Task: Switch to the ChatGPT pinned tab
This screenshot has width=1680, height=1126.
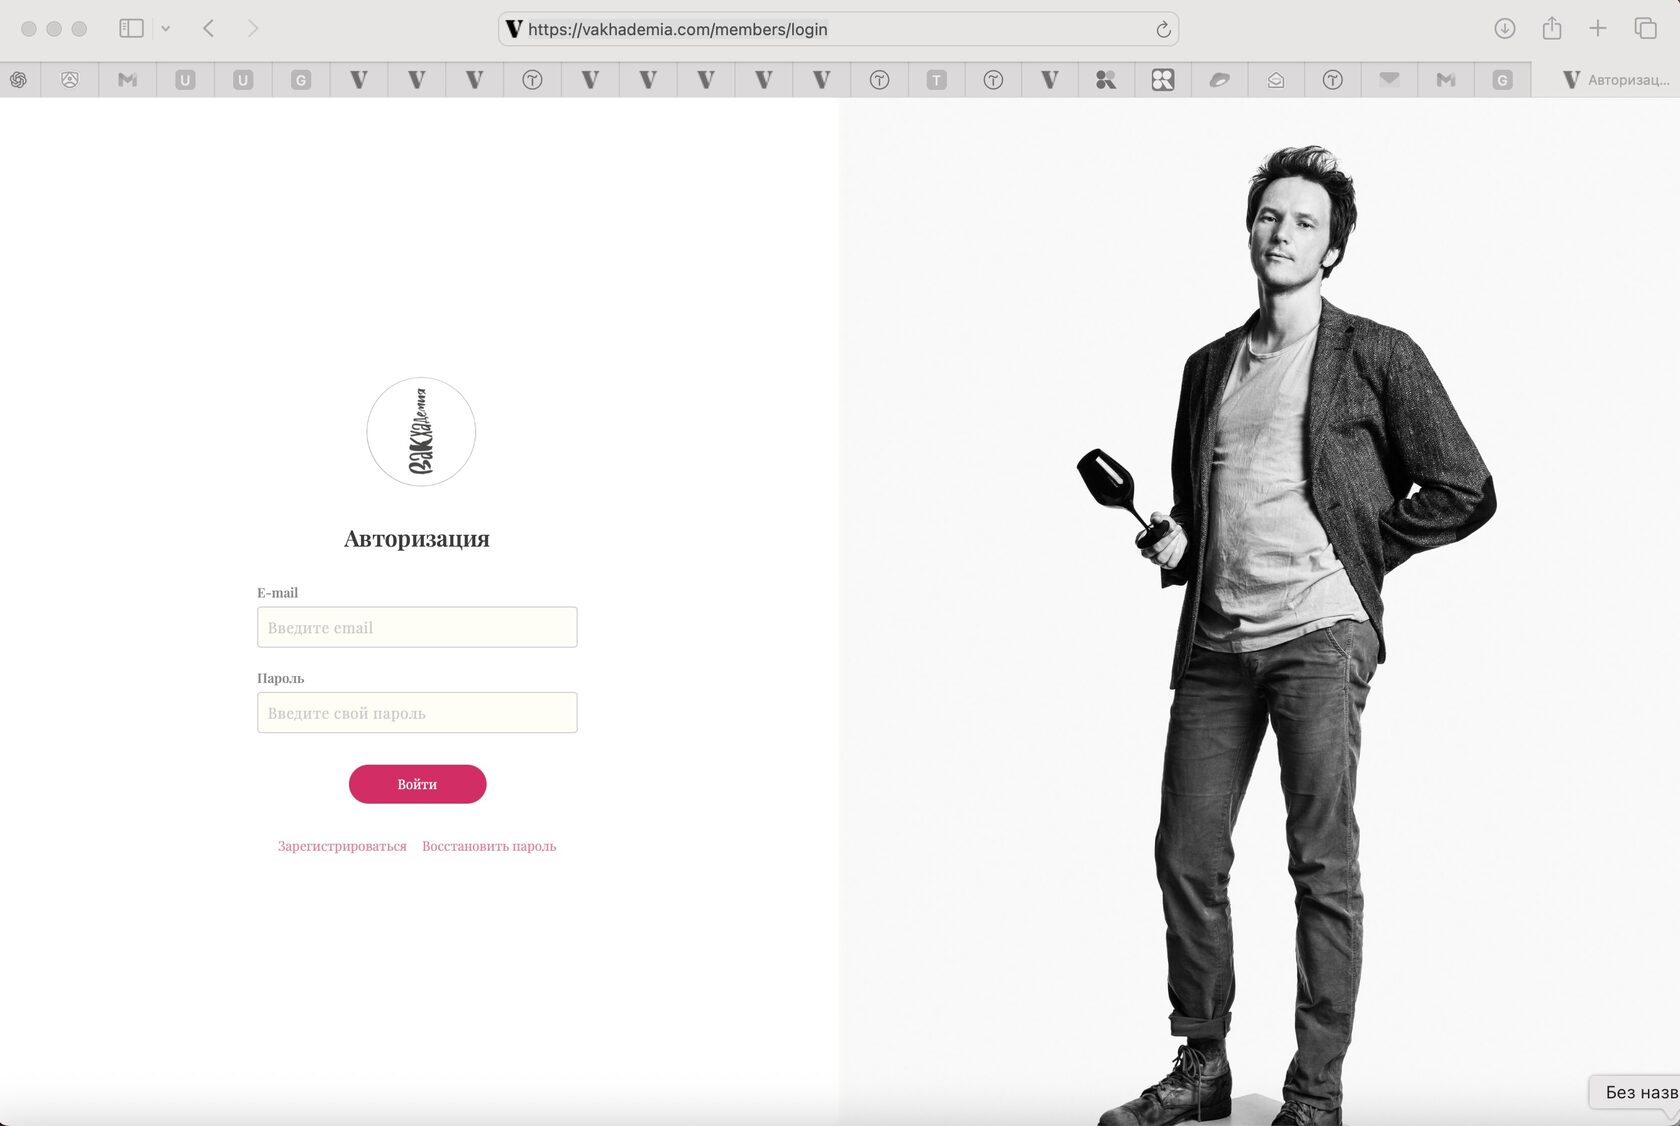Action: point(19,80)
